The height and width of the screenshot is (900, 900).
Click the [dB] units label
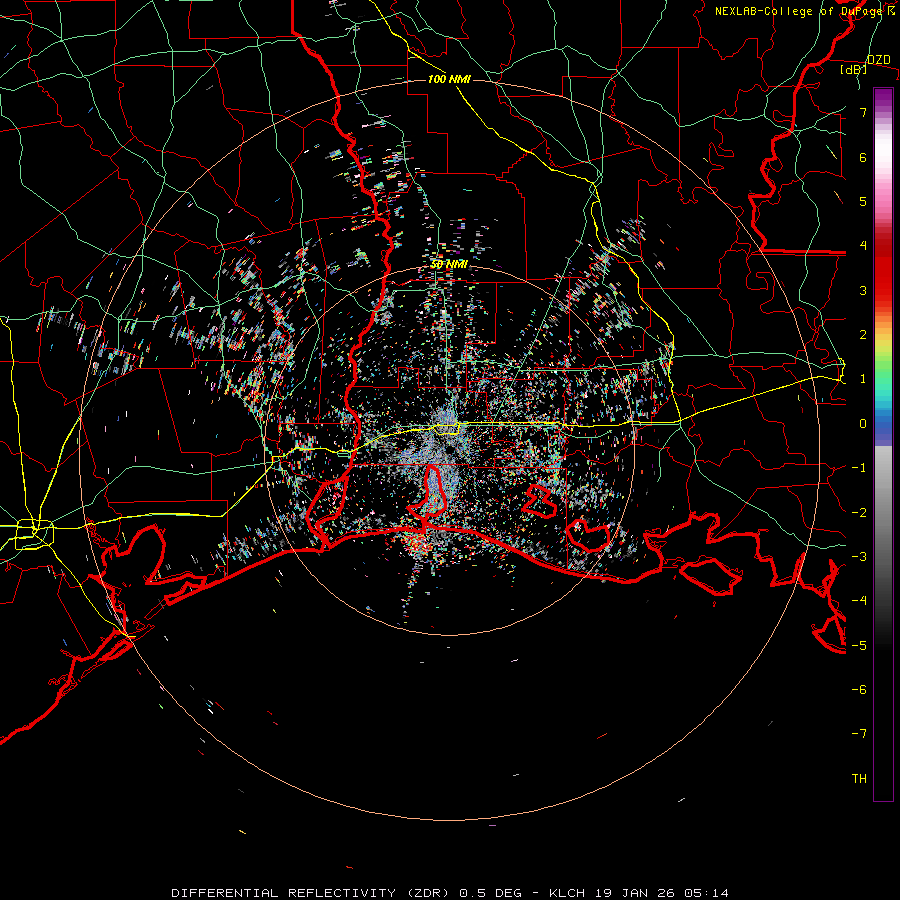point(854,69)
